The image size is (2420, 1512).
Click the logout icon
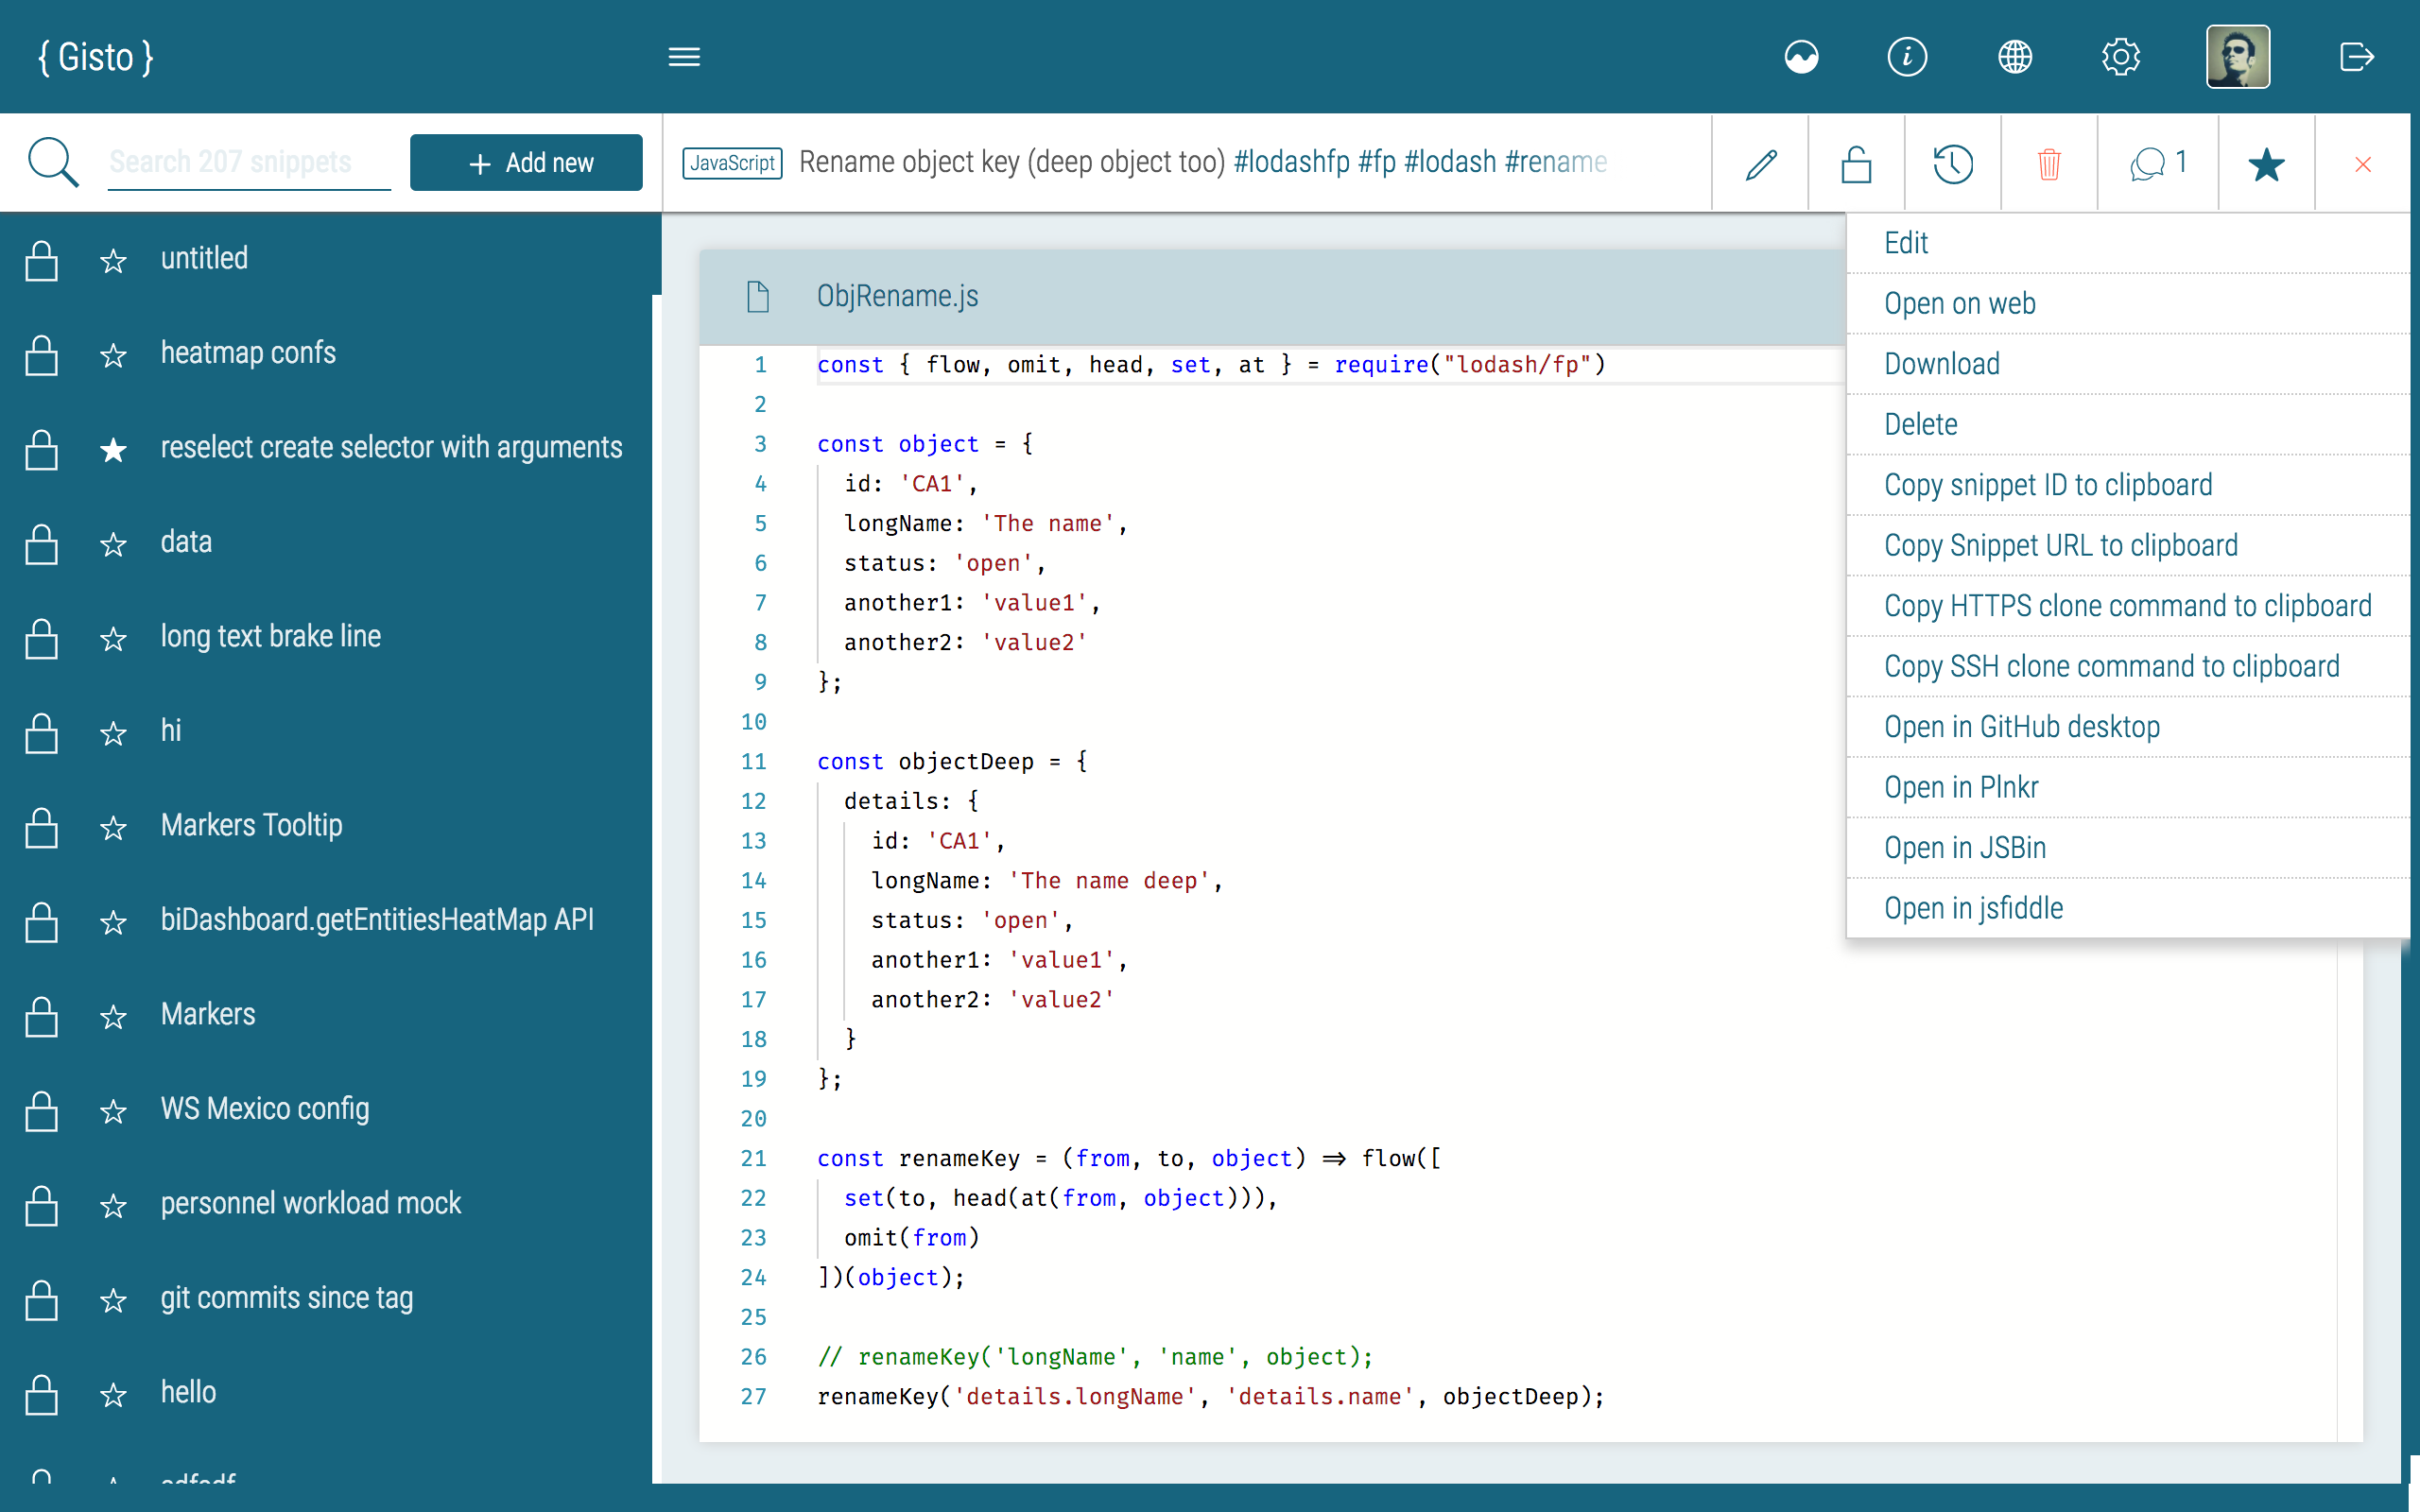point(2357,57)
